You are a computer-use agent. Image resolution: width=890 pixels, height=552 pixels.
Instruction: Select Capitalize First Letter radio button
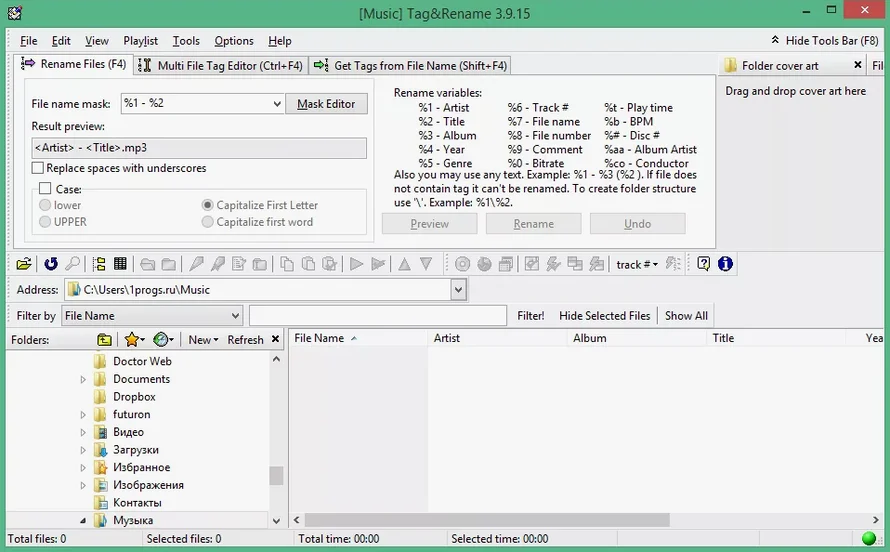point(207,205)
